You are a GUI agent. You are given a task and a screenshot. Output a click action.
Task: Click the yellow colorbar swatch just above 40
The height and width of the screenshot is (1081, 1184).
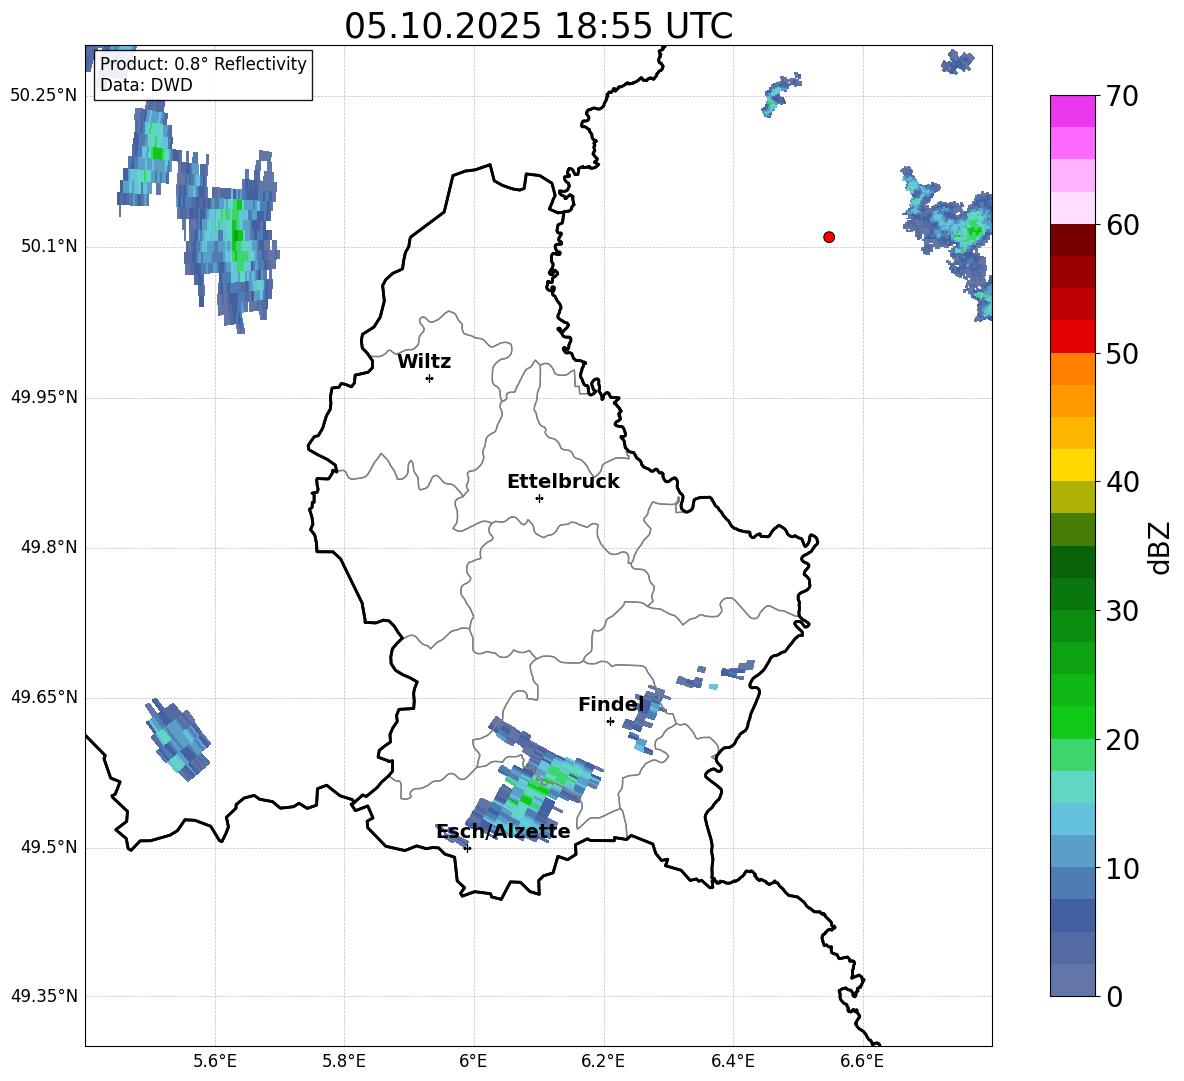pyautogui.click(x=1072, y=466)
